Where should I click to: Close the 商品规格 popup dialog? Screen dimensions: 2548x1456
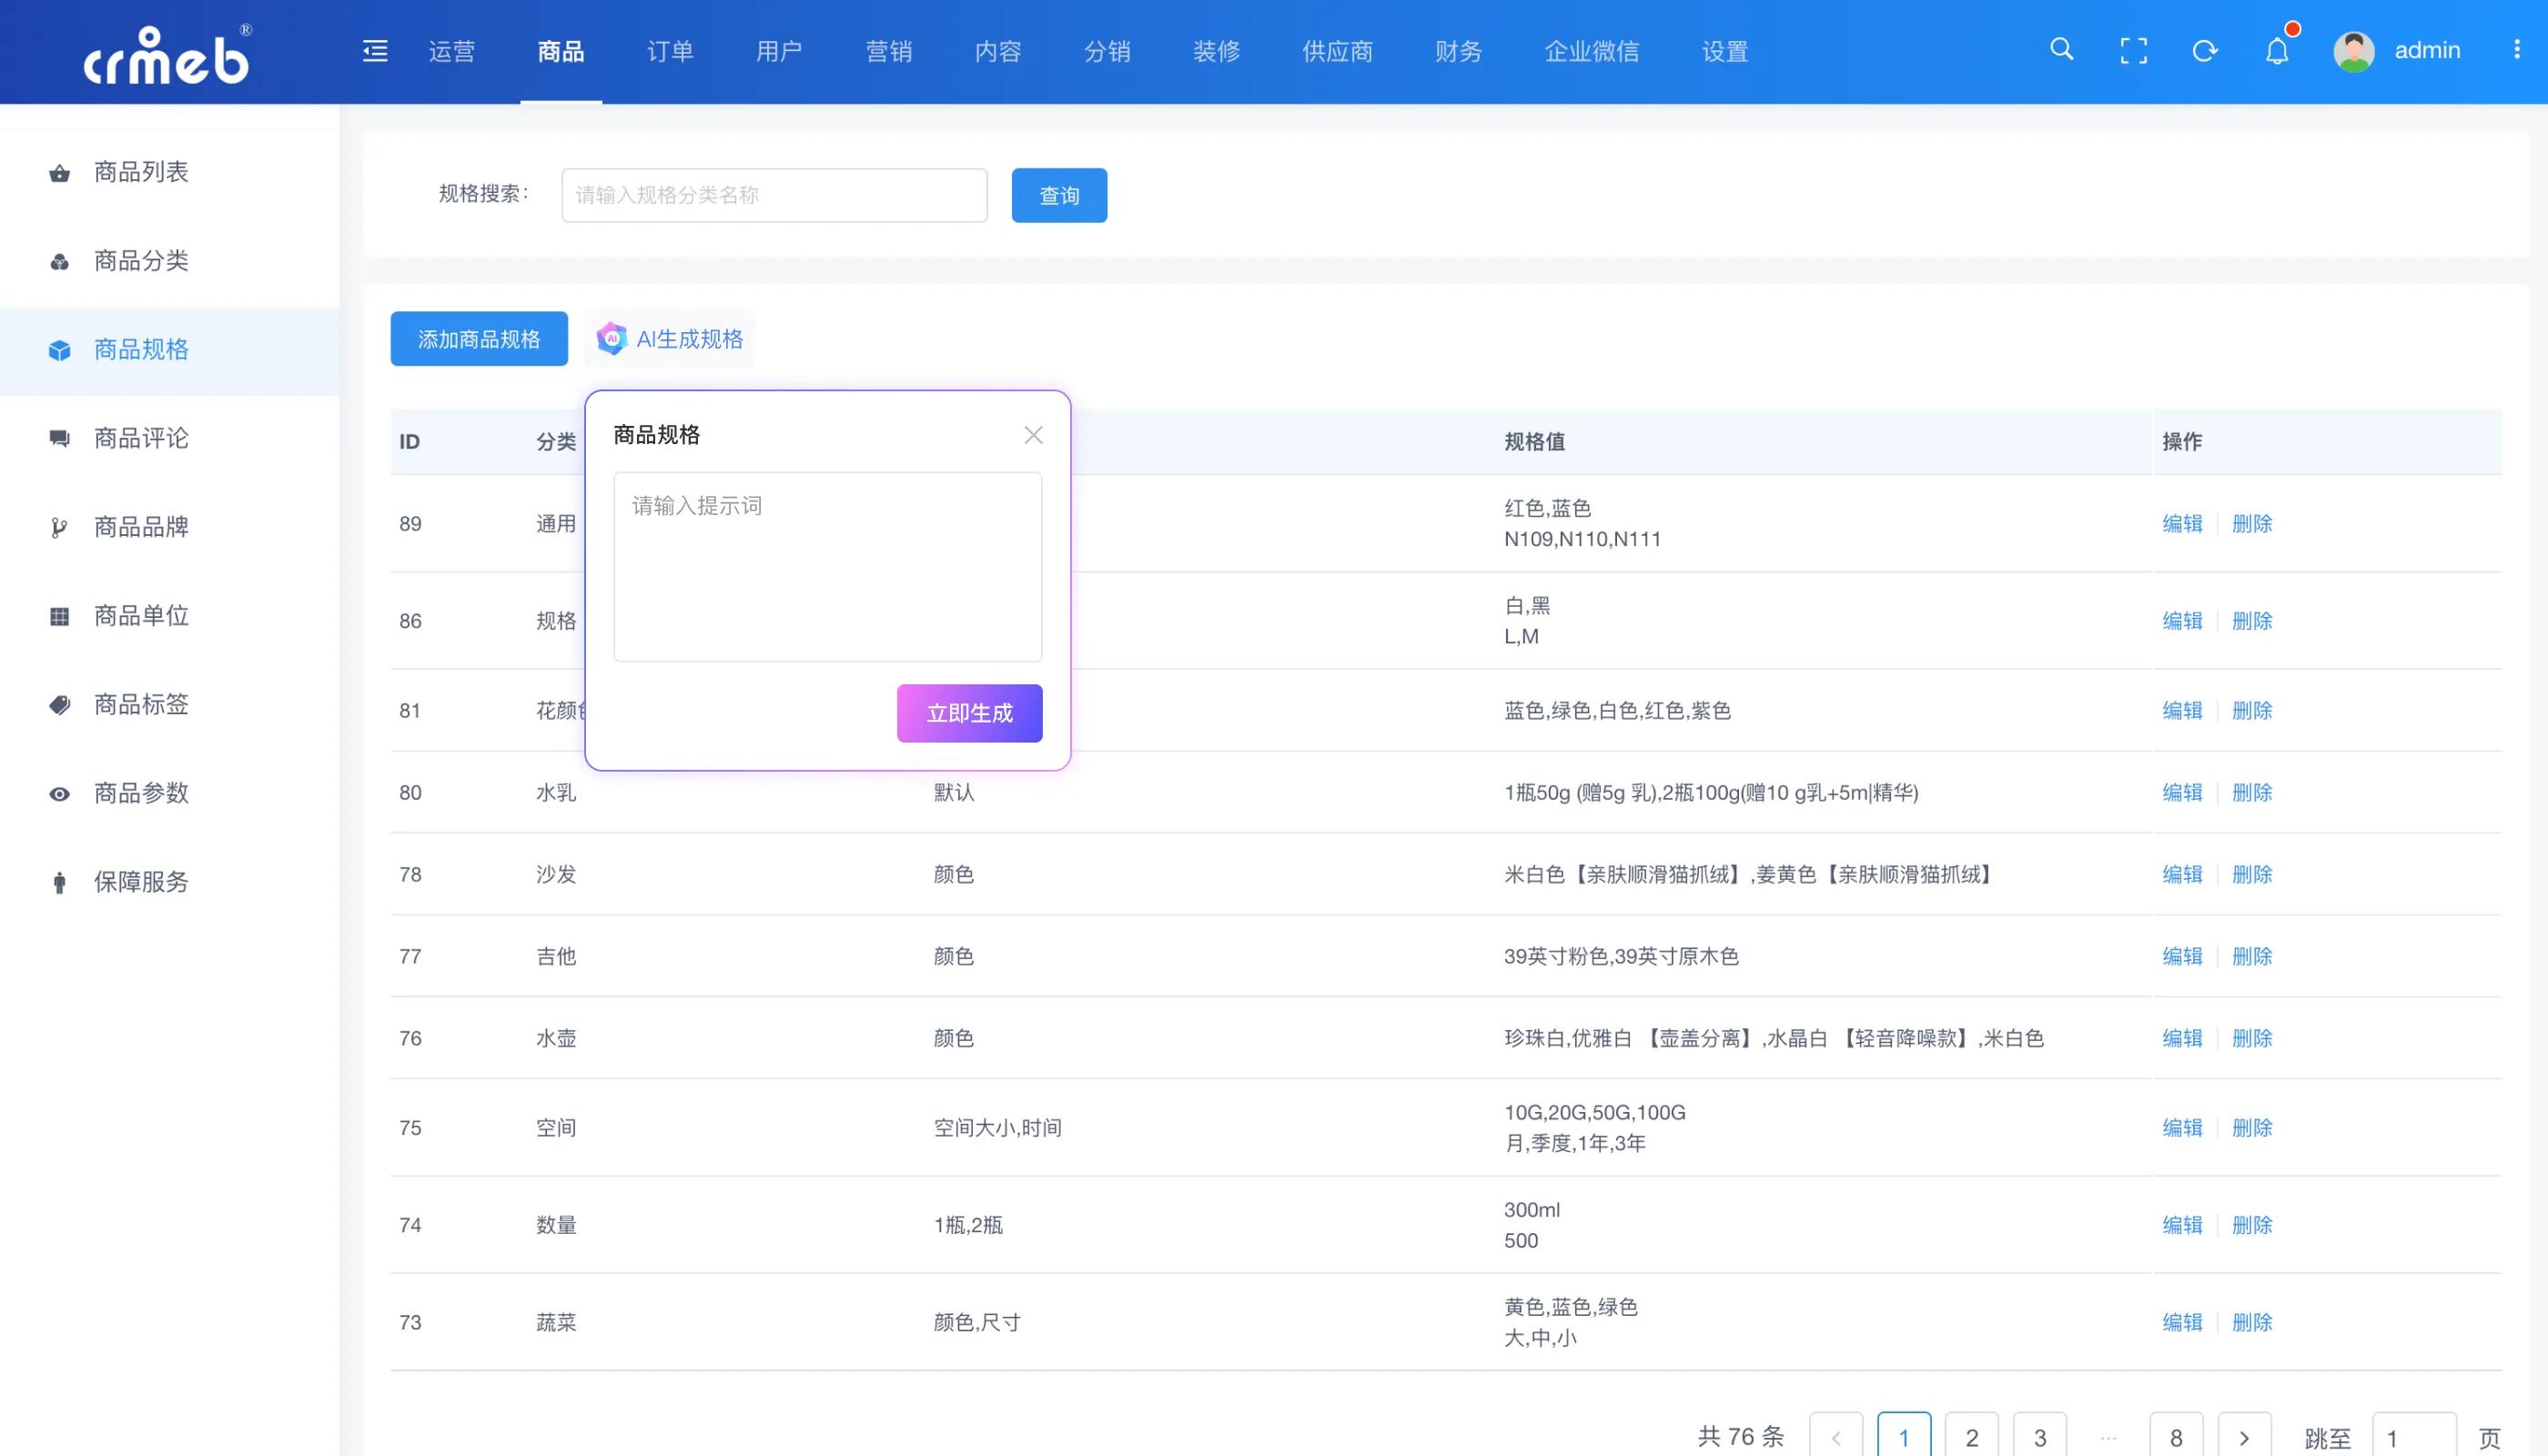pyautogui.click(x=1033, y=435)
